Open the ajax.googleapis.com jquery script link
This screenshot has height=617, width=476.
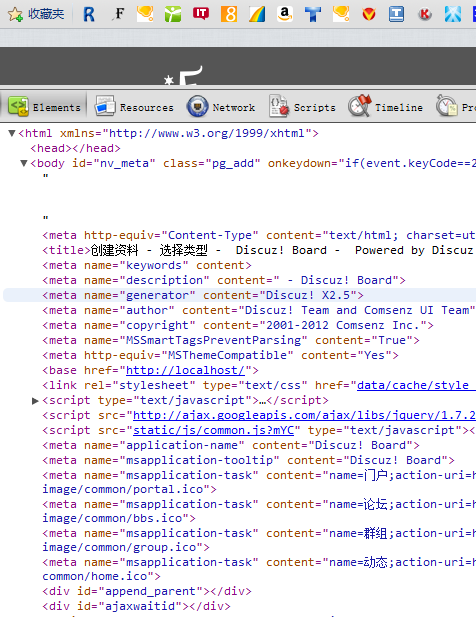point(304,415)
